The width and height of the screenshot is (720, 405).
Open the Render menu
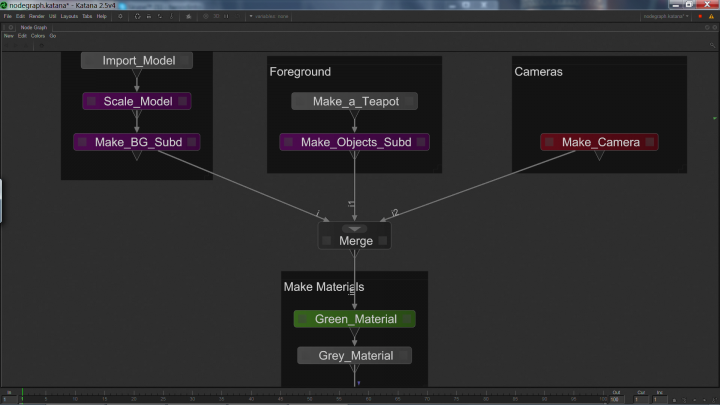click(35, 17)
